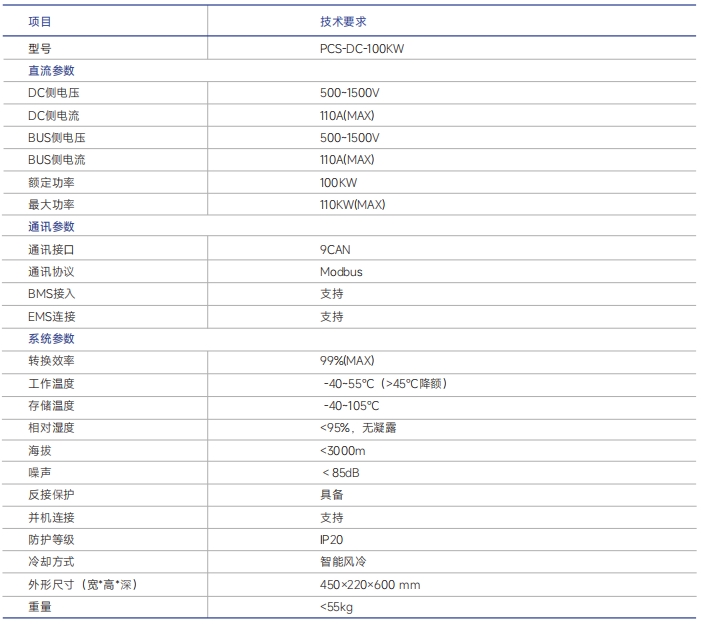This screenshot has width=701, height=625.
Task: Click the 直流参数 section heading
Action: [x=51, y=71]
